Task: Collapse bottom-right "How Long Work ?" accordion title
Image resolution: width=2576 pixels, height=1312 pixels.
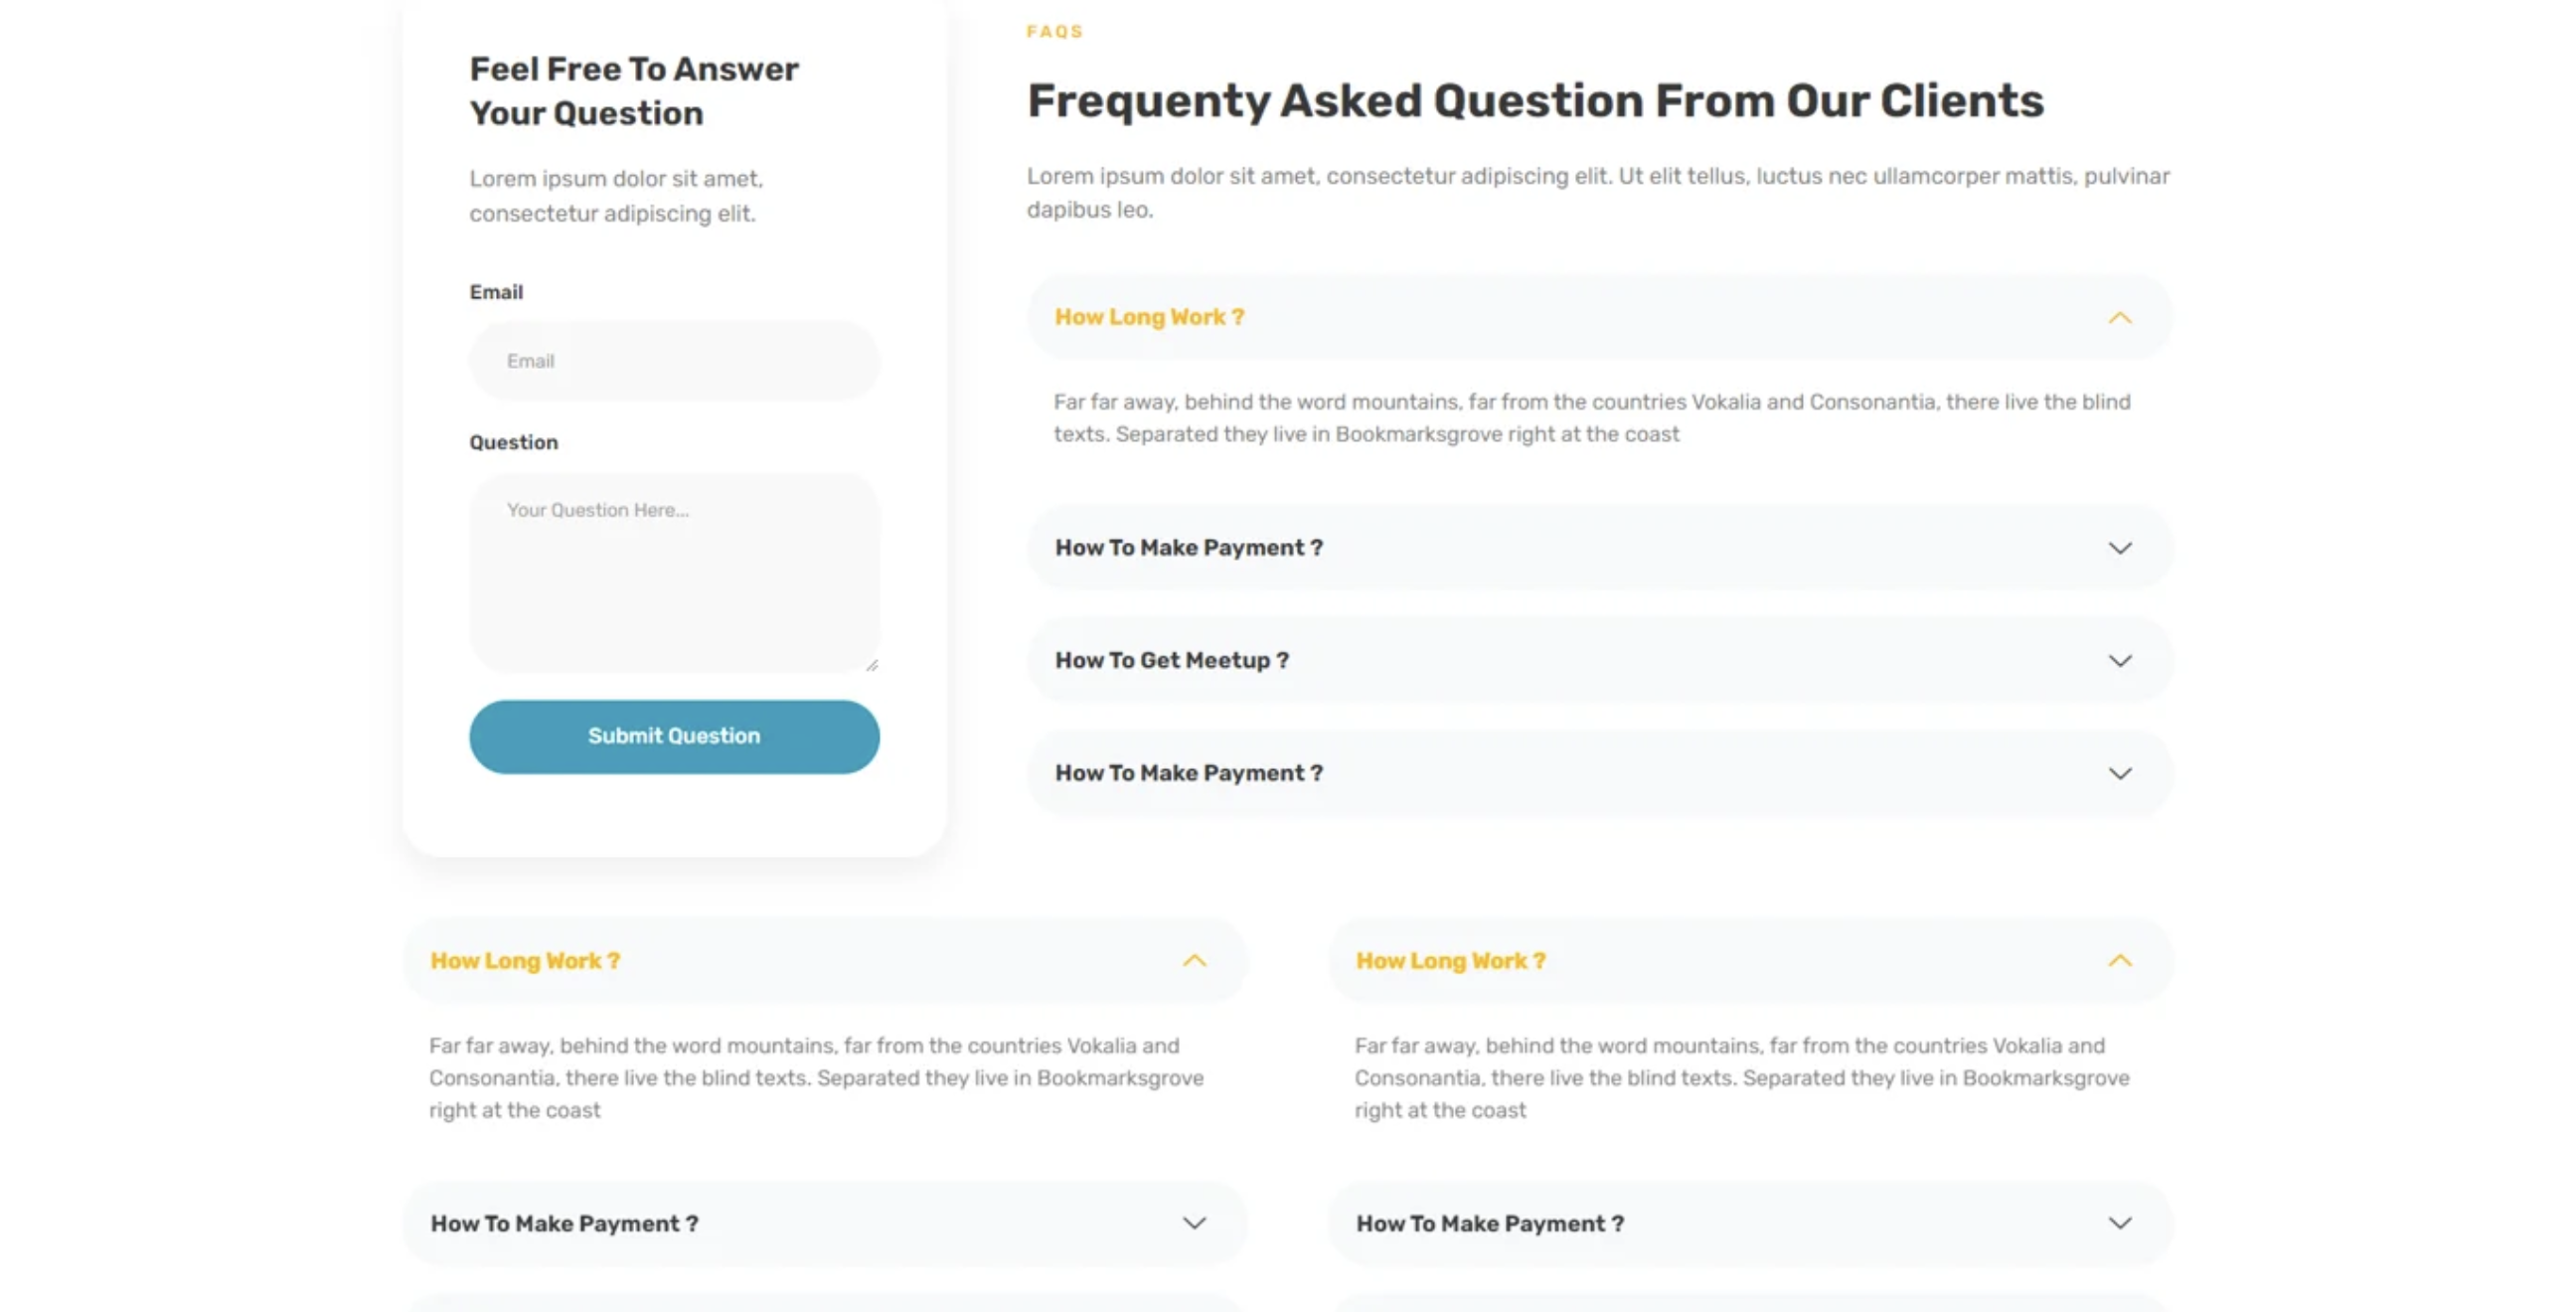Action: 1450,961
